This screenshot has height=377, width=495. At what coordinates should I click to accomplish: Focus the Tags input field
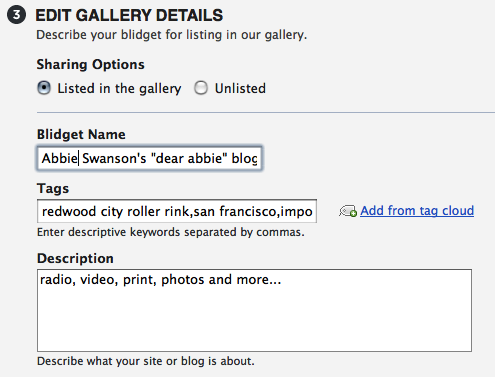pyautogui.click(x=177, y=211)
